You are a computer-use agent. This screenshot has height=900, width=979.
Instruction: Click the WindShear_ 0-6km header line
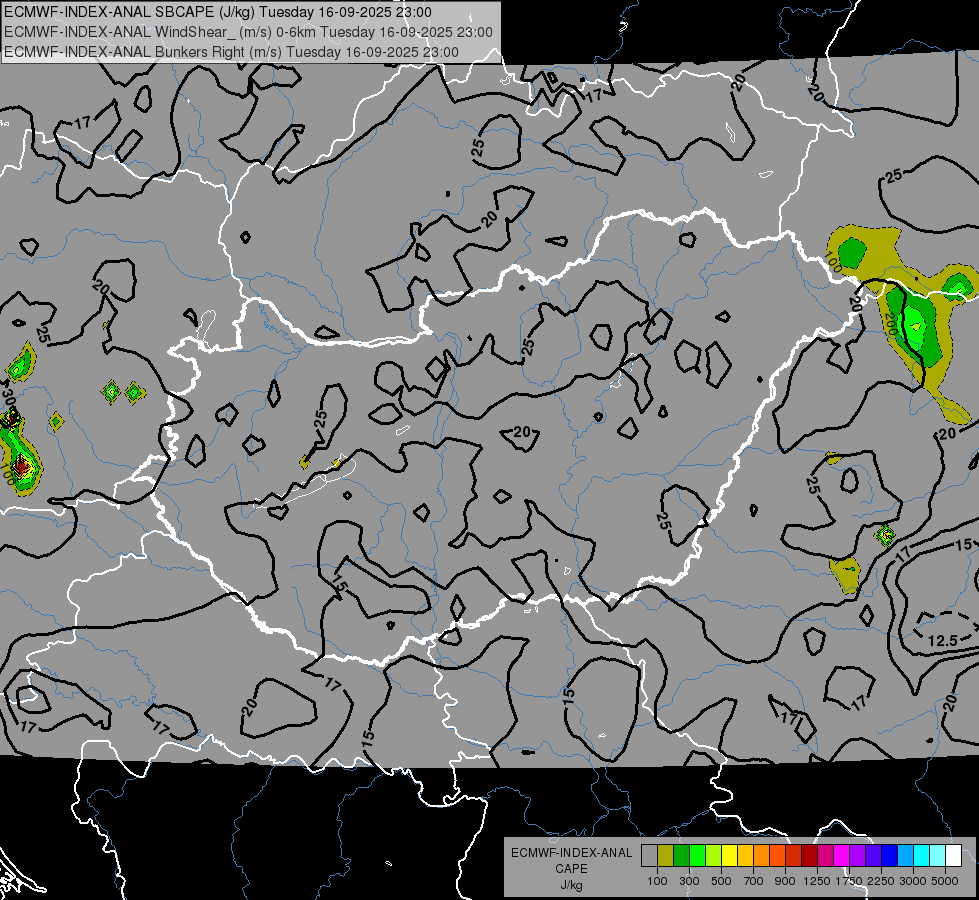point(248,32)
